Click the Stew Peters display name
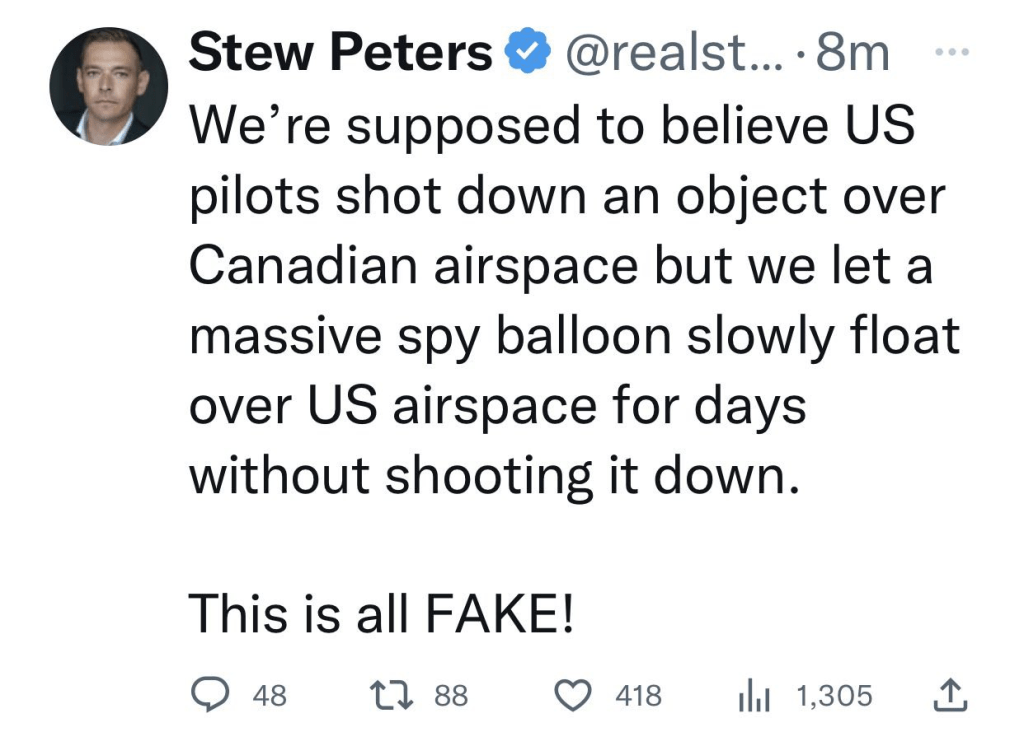This screenshot has height=732, width=1024. (x=340, y=53)
